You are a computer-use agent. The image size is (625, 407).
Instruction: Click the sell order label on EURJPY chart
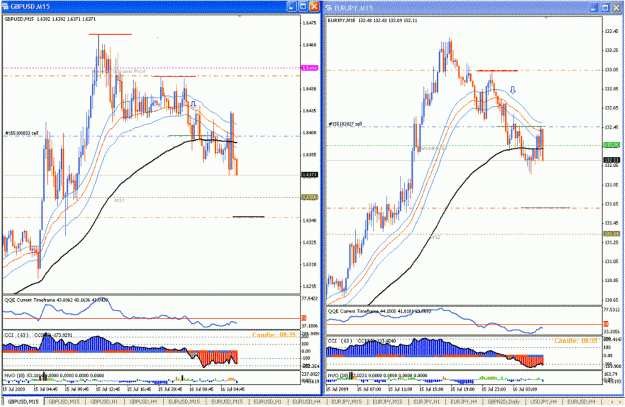(x=345, y=124)
